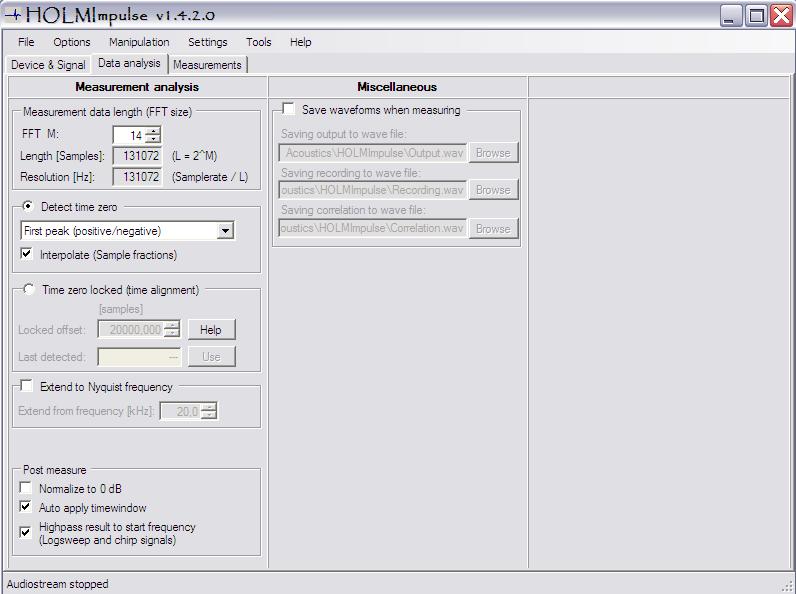Image resolution: width=796 pixels, height=594 pixels.
Task: Click the Use button for last detected
Action: tap(211, 357)
